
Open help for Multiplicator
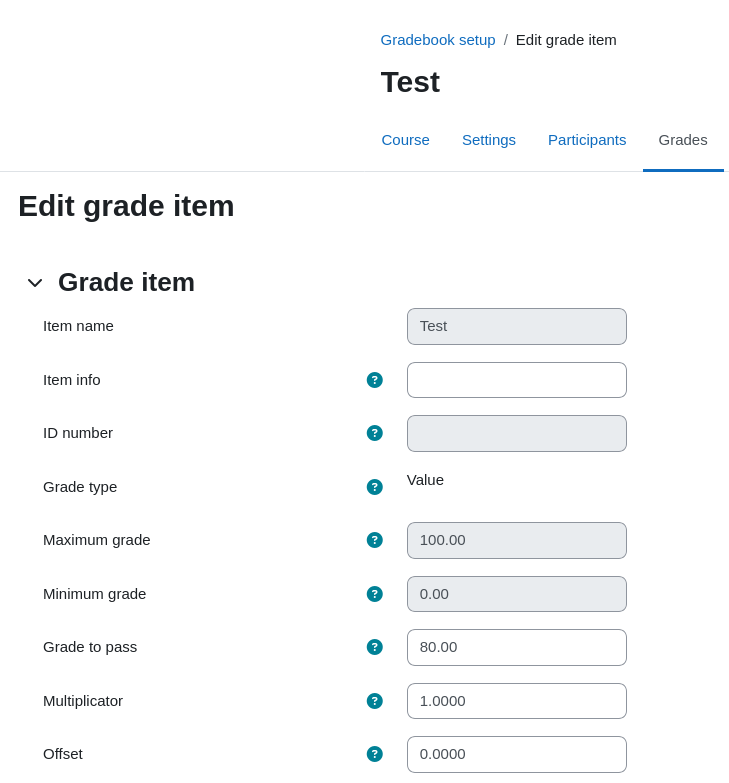(374, 701)
